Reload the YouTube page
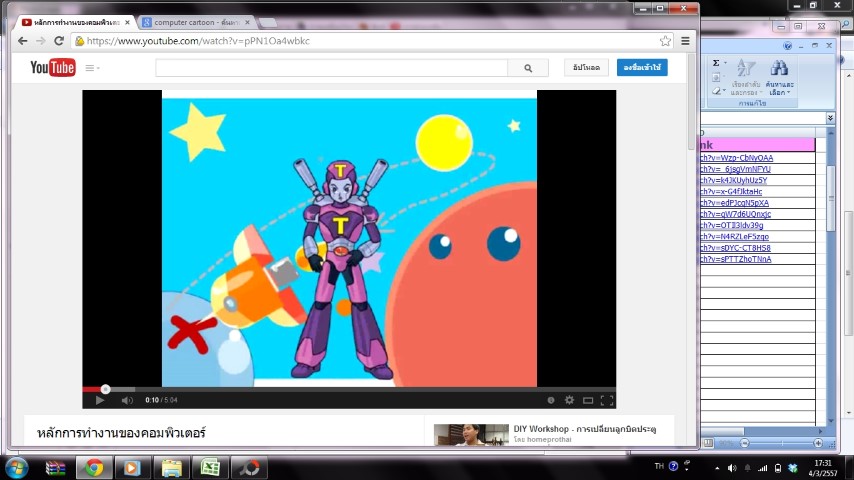 tap(59, 41)
